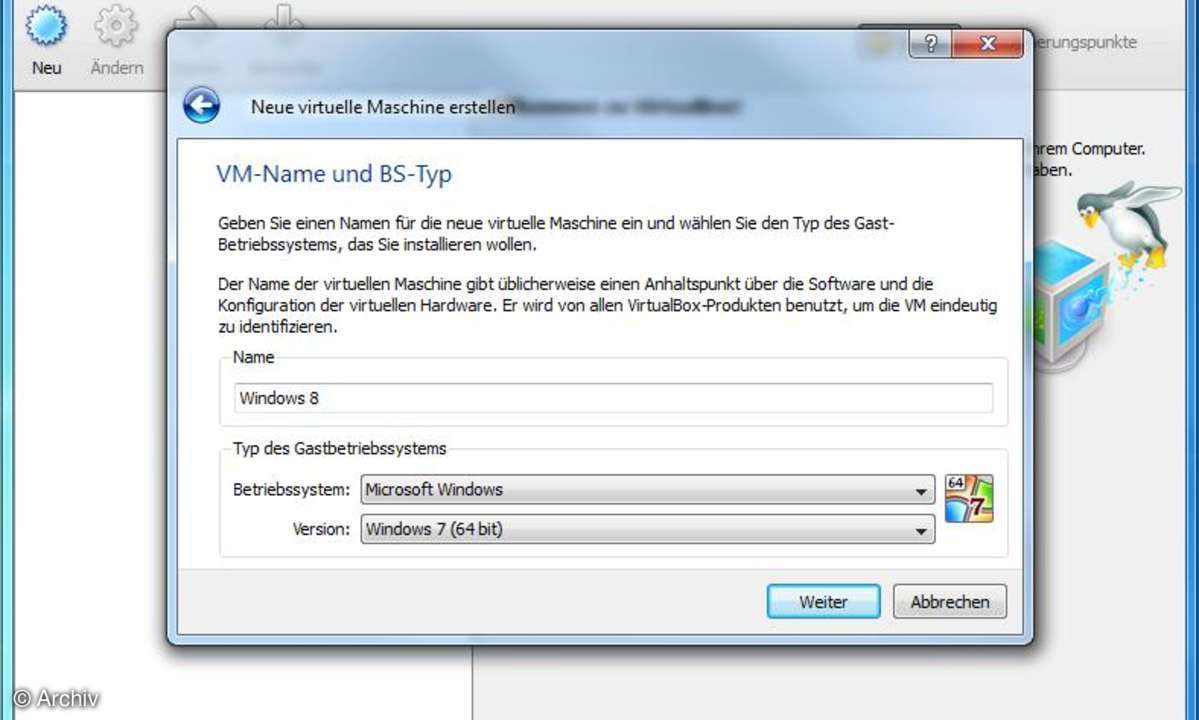
Task: Click the 'Typ des Gastbetriebssystems' group label
Action: (x=340, y=449)
